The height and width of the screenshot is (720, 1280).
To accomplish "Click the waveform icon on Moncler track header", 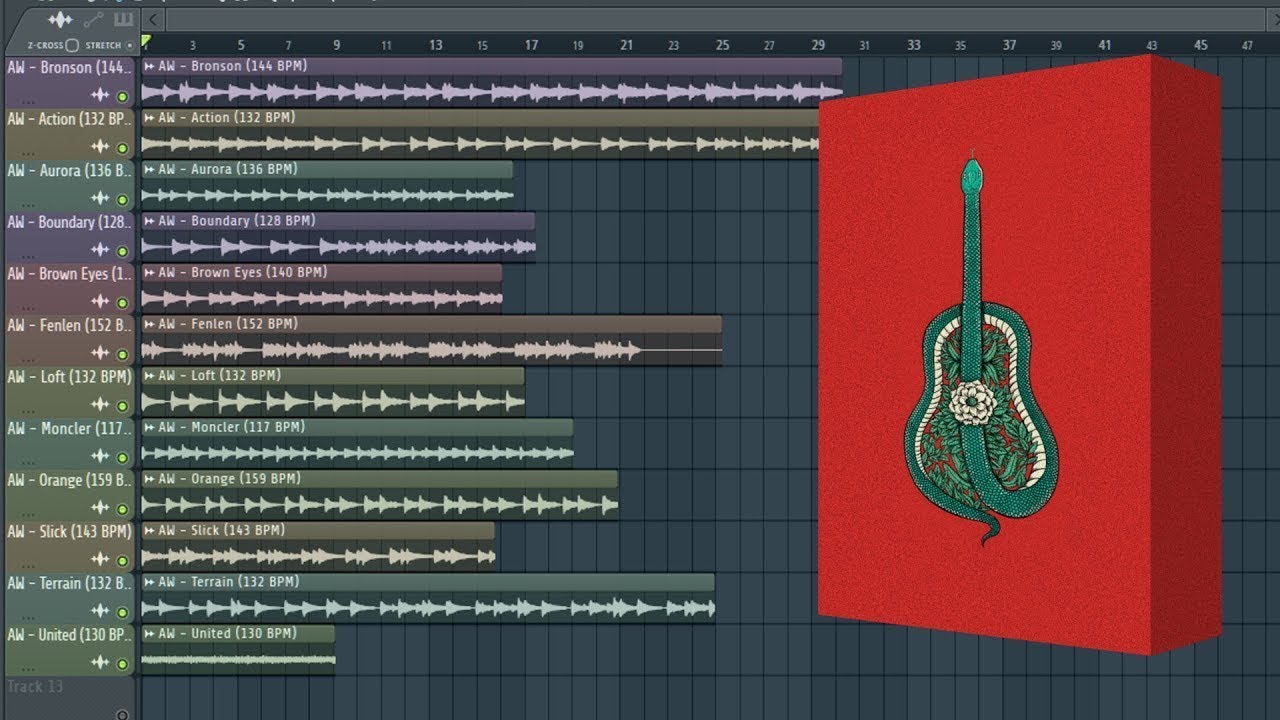I will [100, 457].
